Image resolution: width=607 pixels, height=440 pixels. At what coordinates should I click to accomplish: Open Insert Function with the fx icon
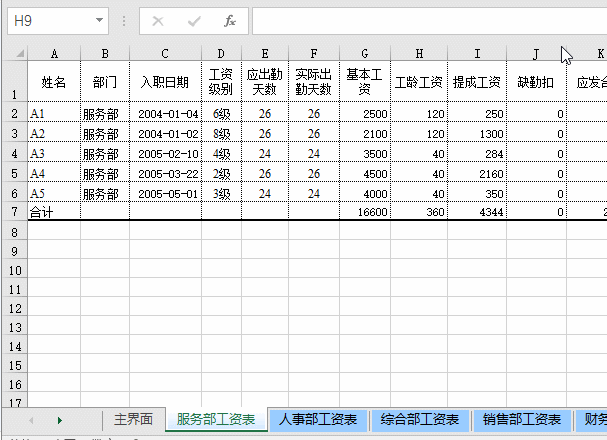(x=229, y=20)
